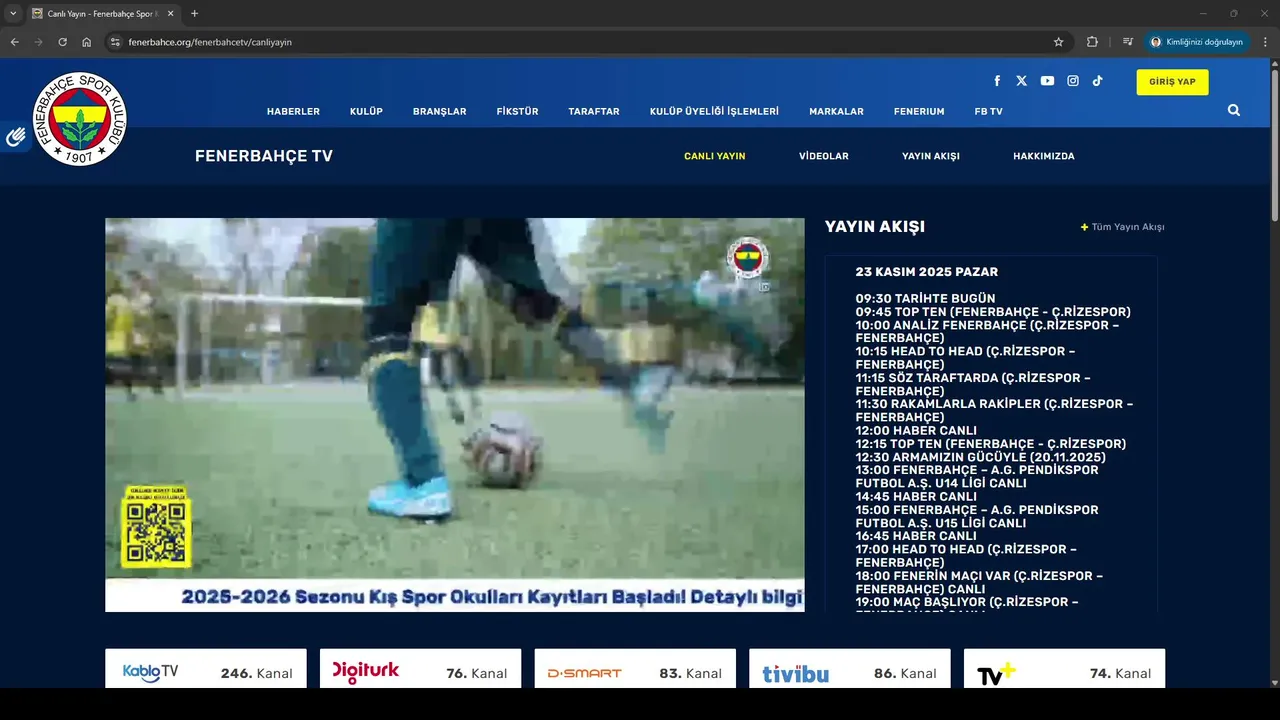Viewport: 1280px width, 720px height.
Task: Click the browser address bar URL
Action: click(210, 42)
